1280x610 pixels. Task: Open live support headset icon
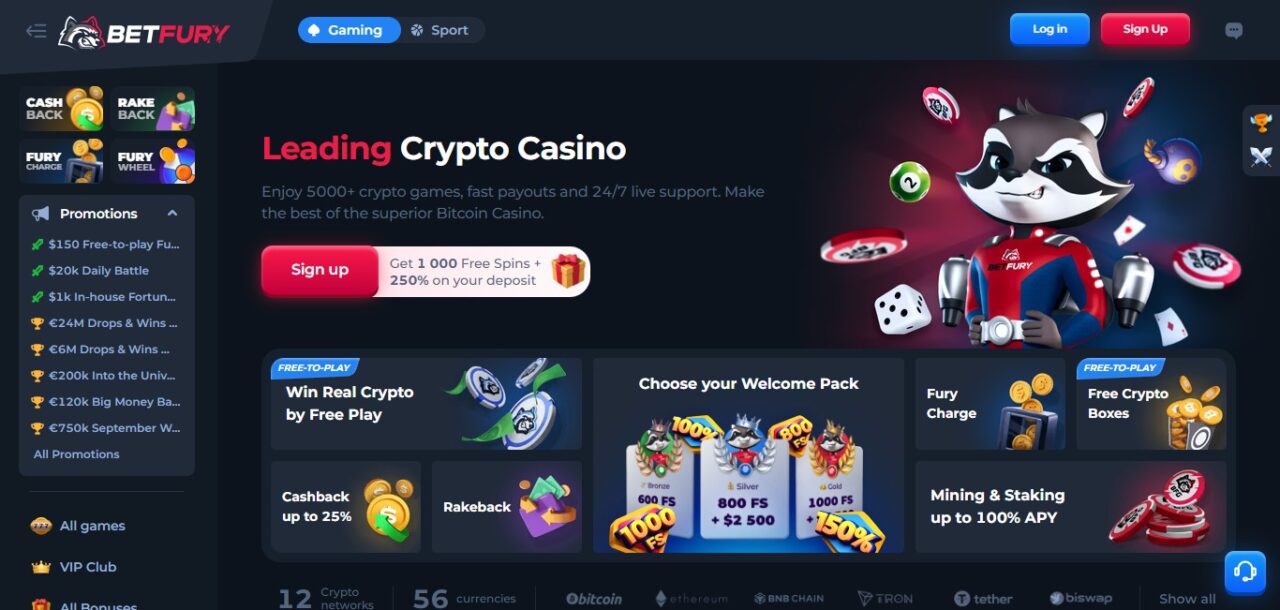(x=1245, y=572)
